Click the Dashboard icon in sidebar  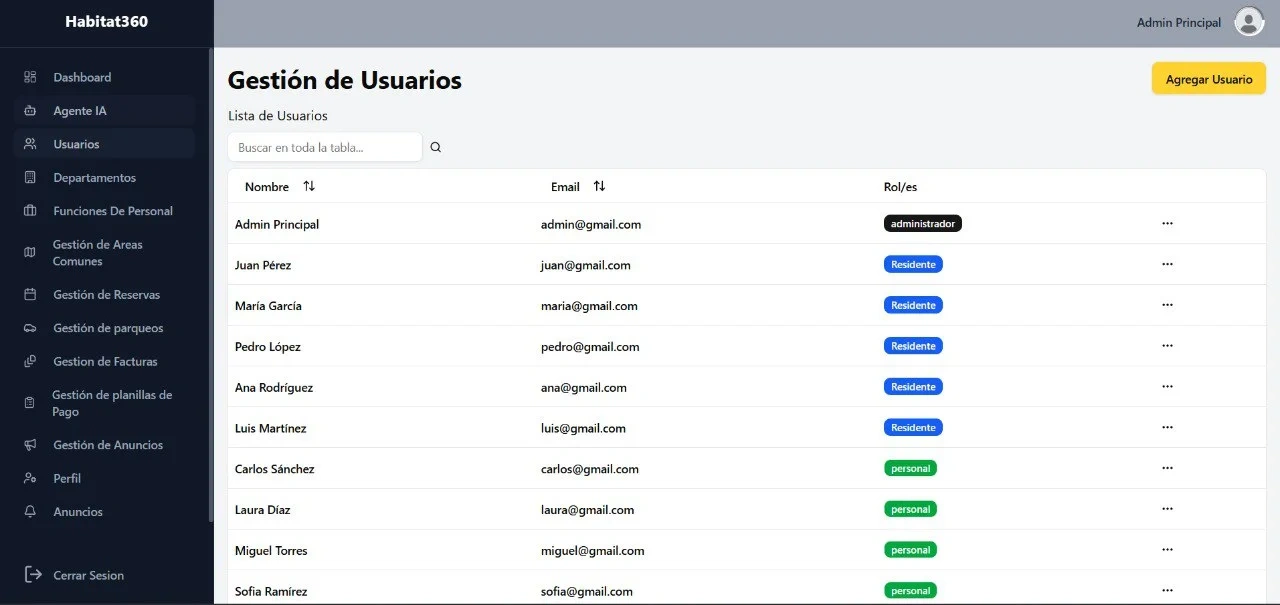[x=30, y=77]
